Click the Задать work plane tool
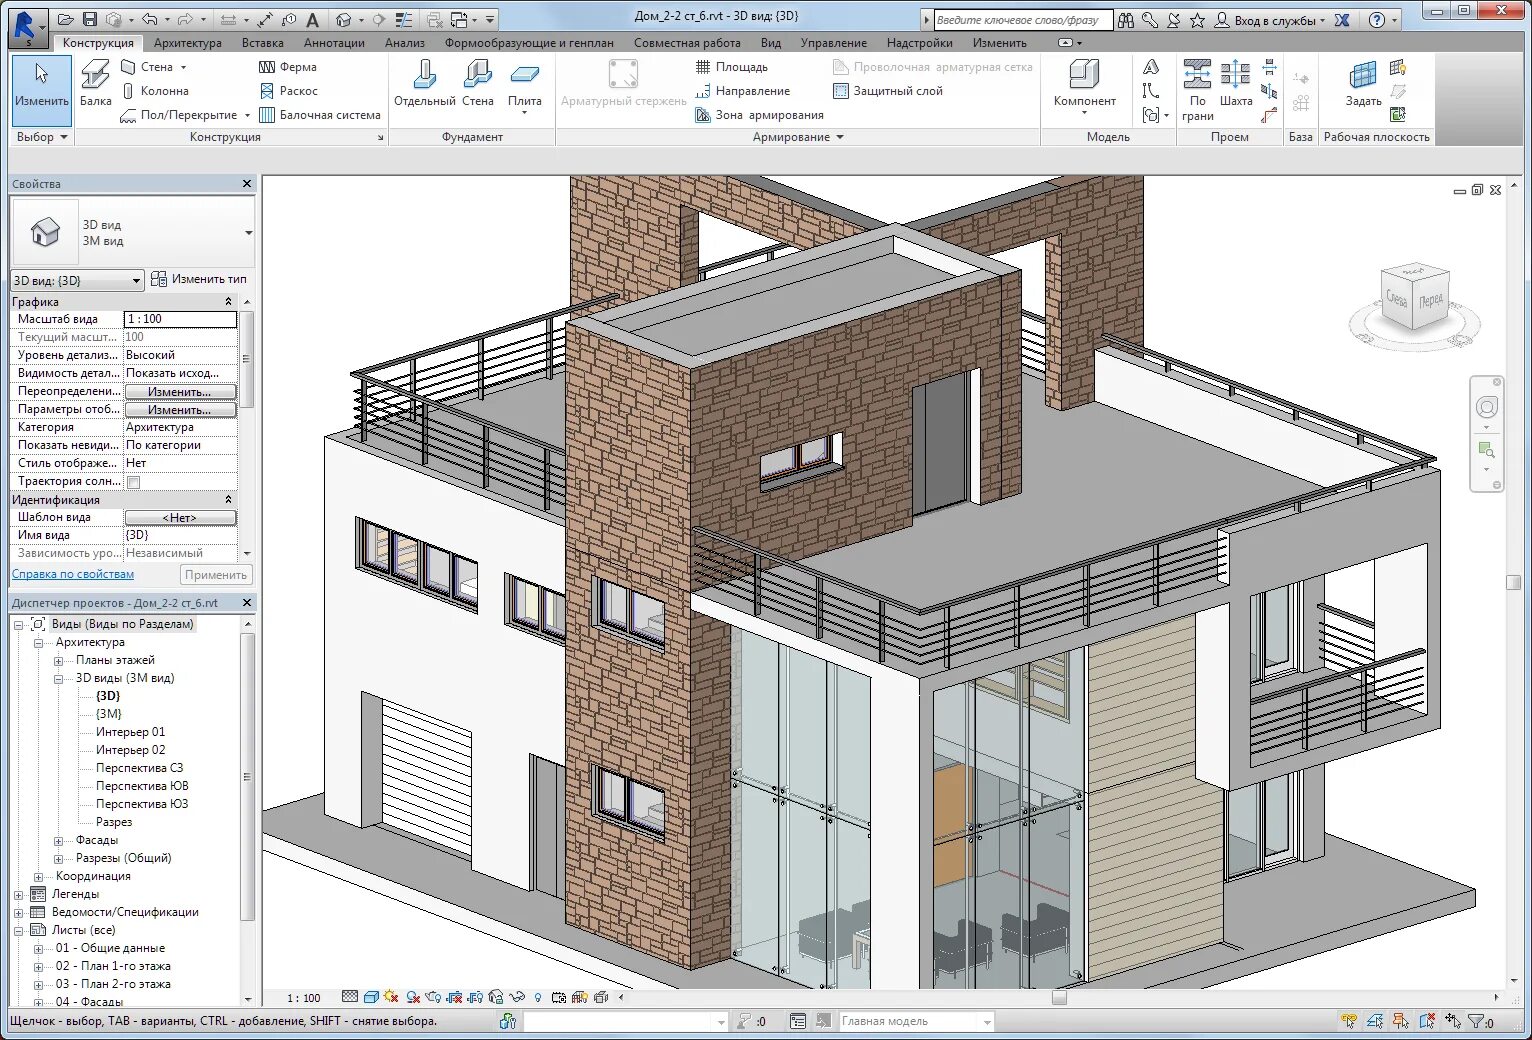 click(1363, 83)
